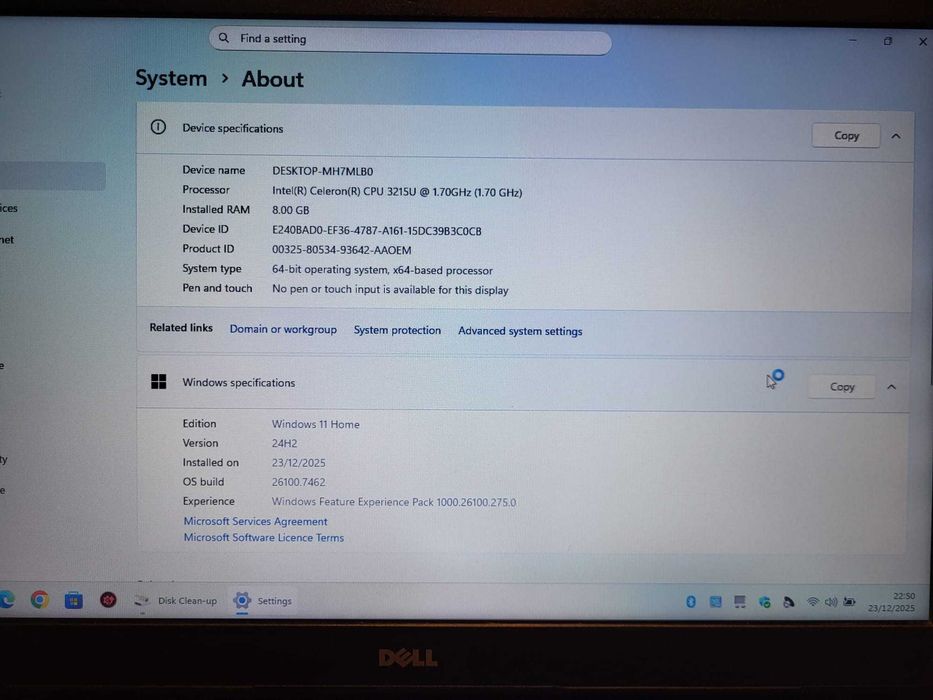Click the Bluetooth tray icon
Viewport: 933px width, 700px height.
coord(691,602)
